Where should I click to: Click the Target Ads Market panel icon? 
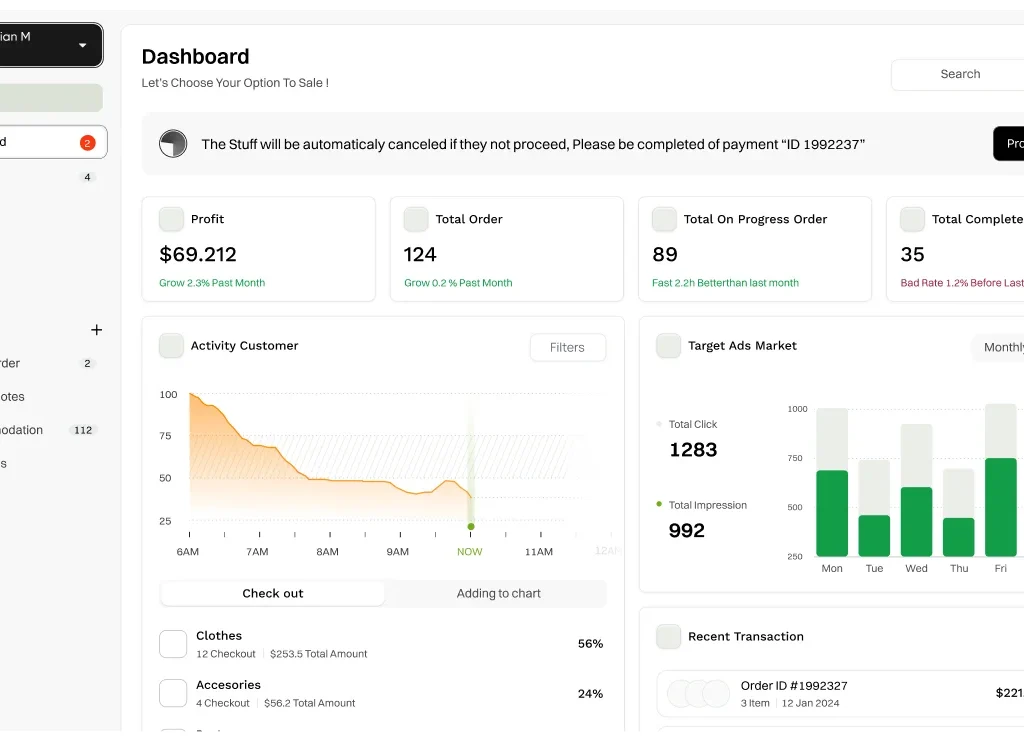pyautogui.click(x=668, y=346)
